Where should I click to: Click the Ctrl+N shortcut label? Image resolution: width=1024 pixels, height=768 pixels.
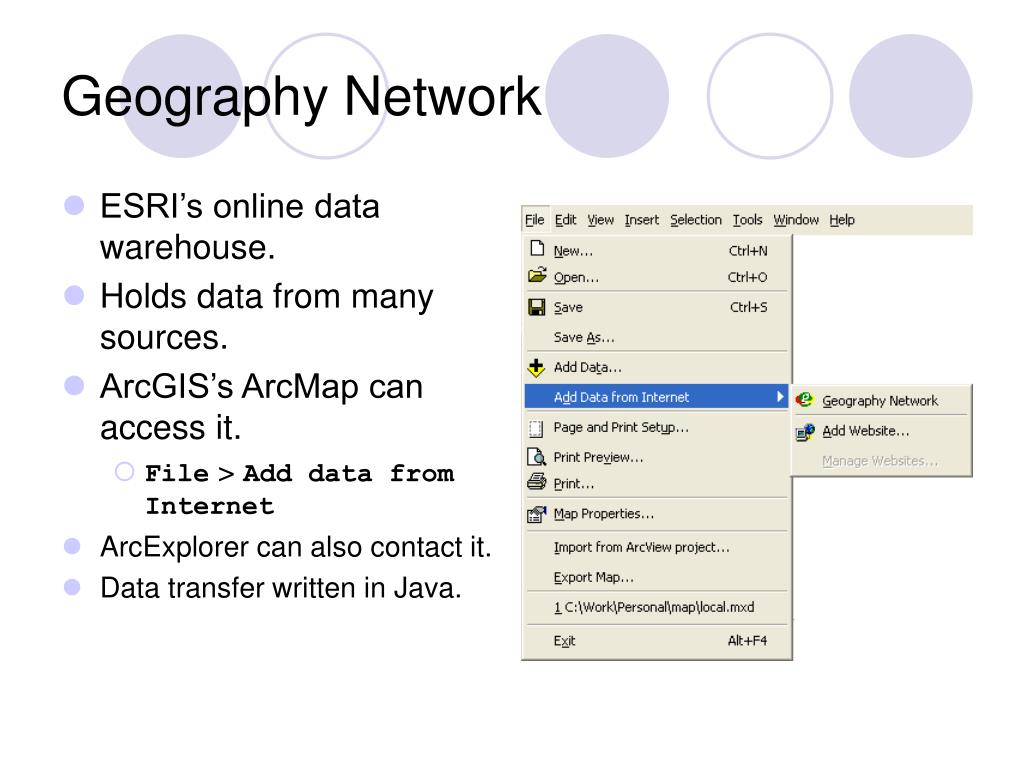[748, 251]
